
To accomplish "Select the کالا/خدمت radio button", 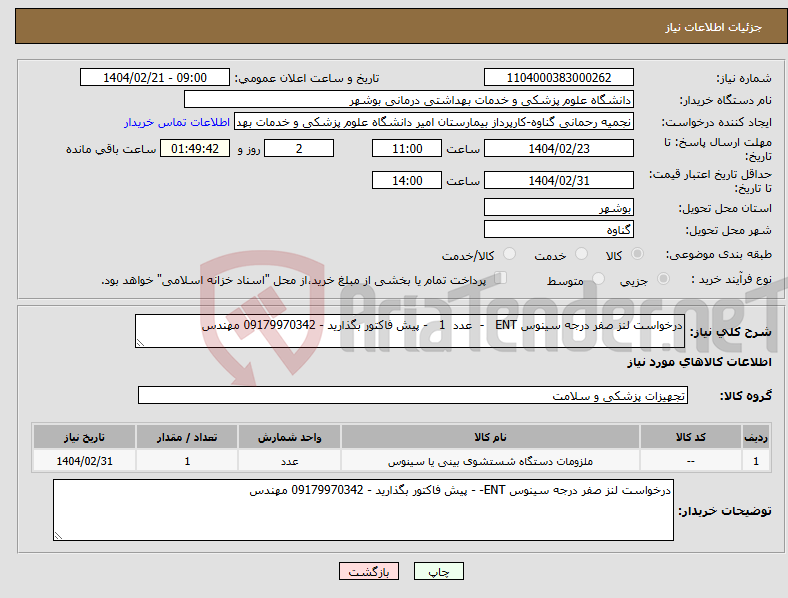I will tap(510, 254).
